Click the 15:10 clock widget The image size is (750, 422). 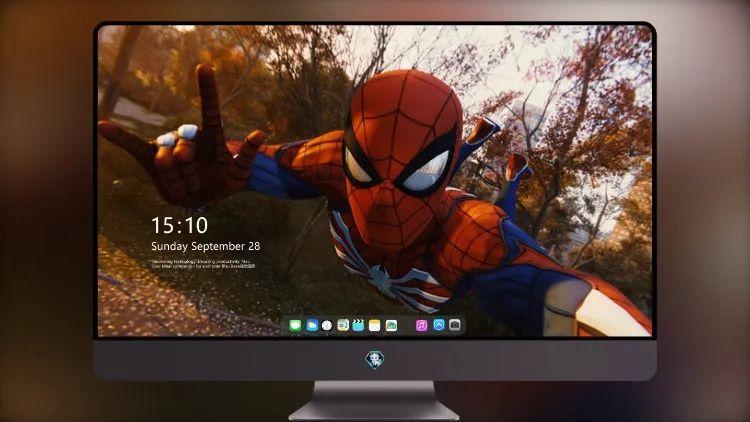click(179, 225)
